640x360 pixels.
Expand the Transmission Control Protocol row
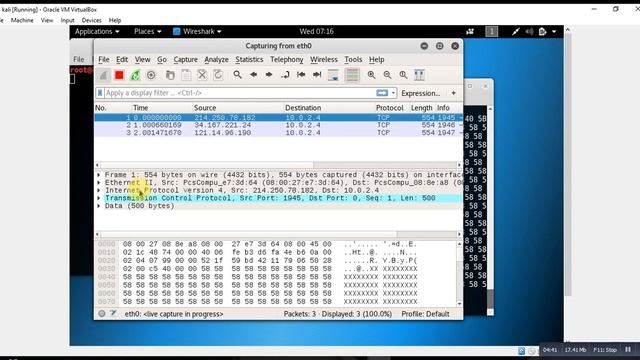(x=99, y=198)
